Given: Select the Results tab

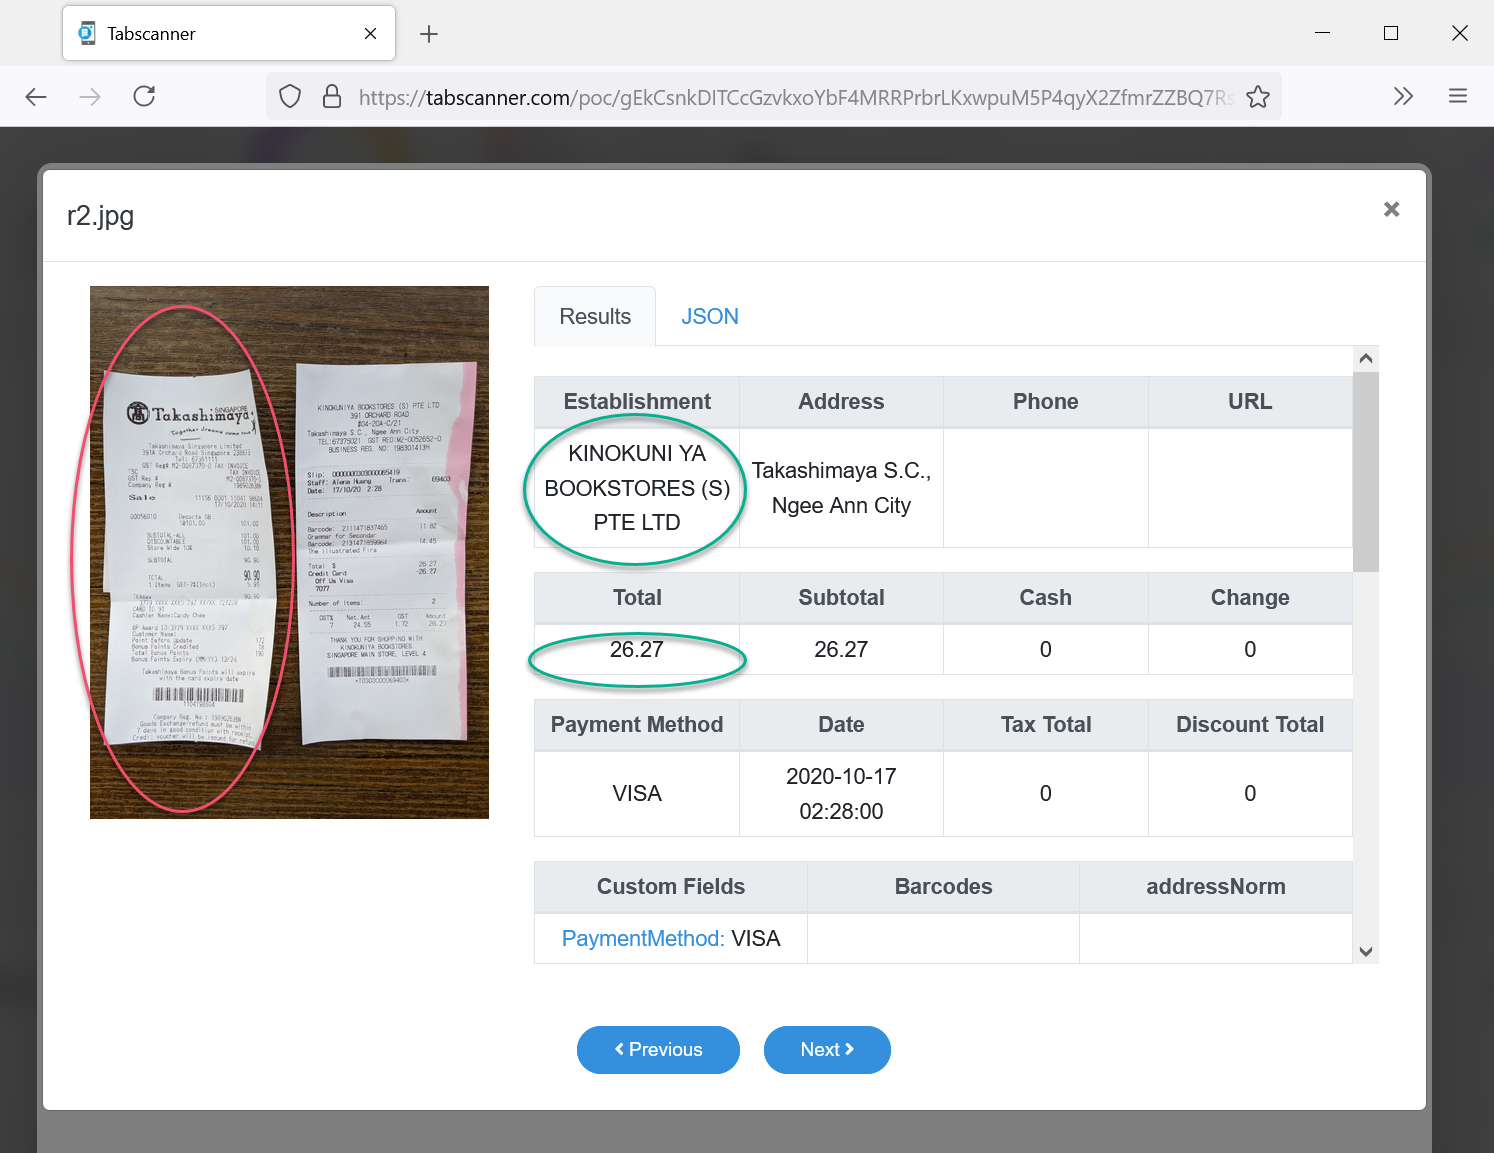Looking at the screenshot, I should click(595, 317).
